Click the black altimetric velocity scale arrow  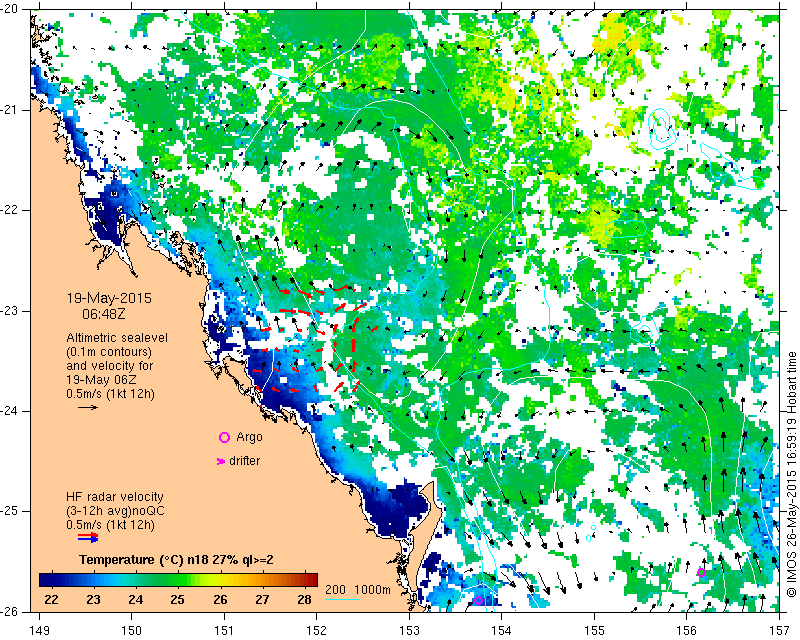[x=88, y=407]
